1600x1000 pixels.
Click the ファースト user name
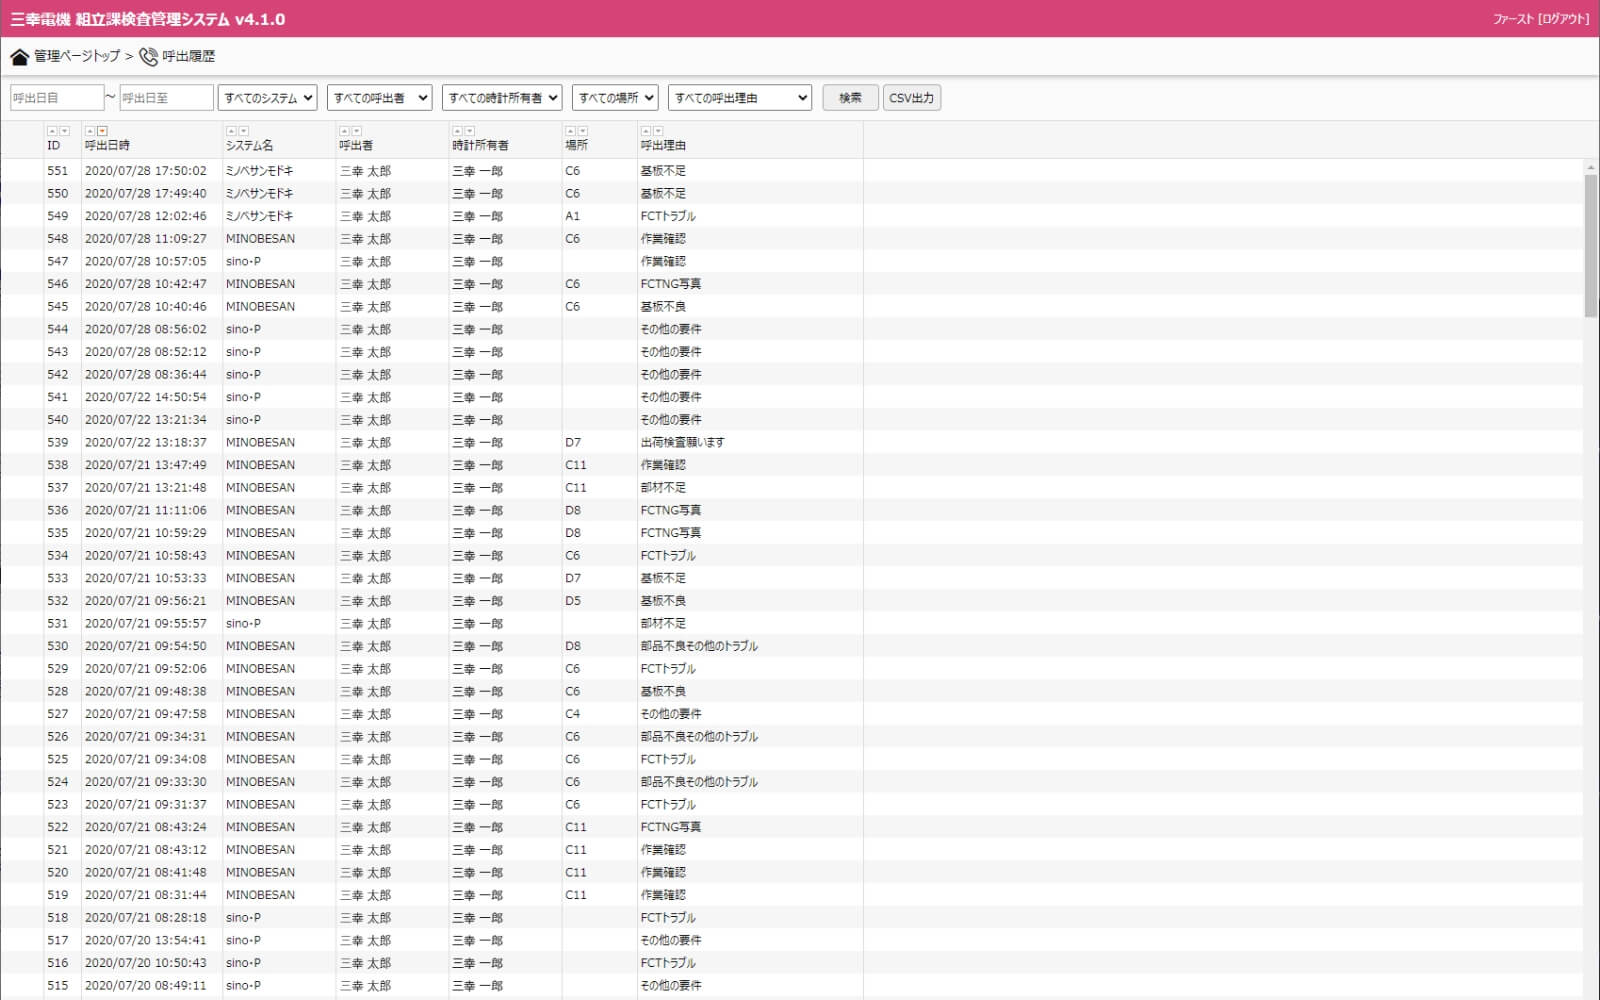point(1513,19)
